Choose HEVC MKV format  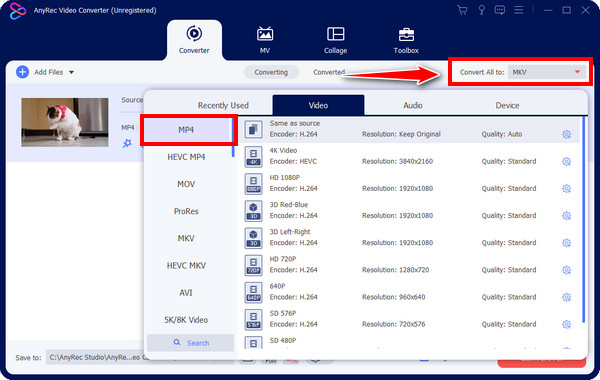coord(186,266)
